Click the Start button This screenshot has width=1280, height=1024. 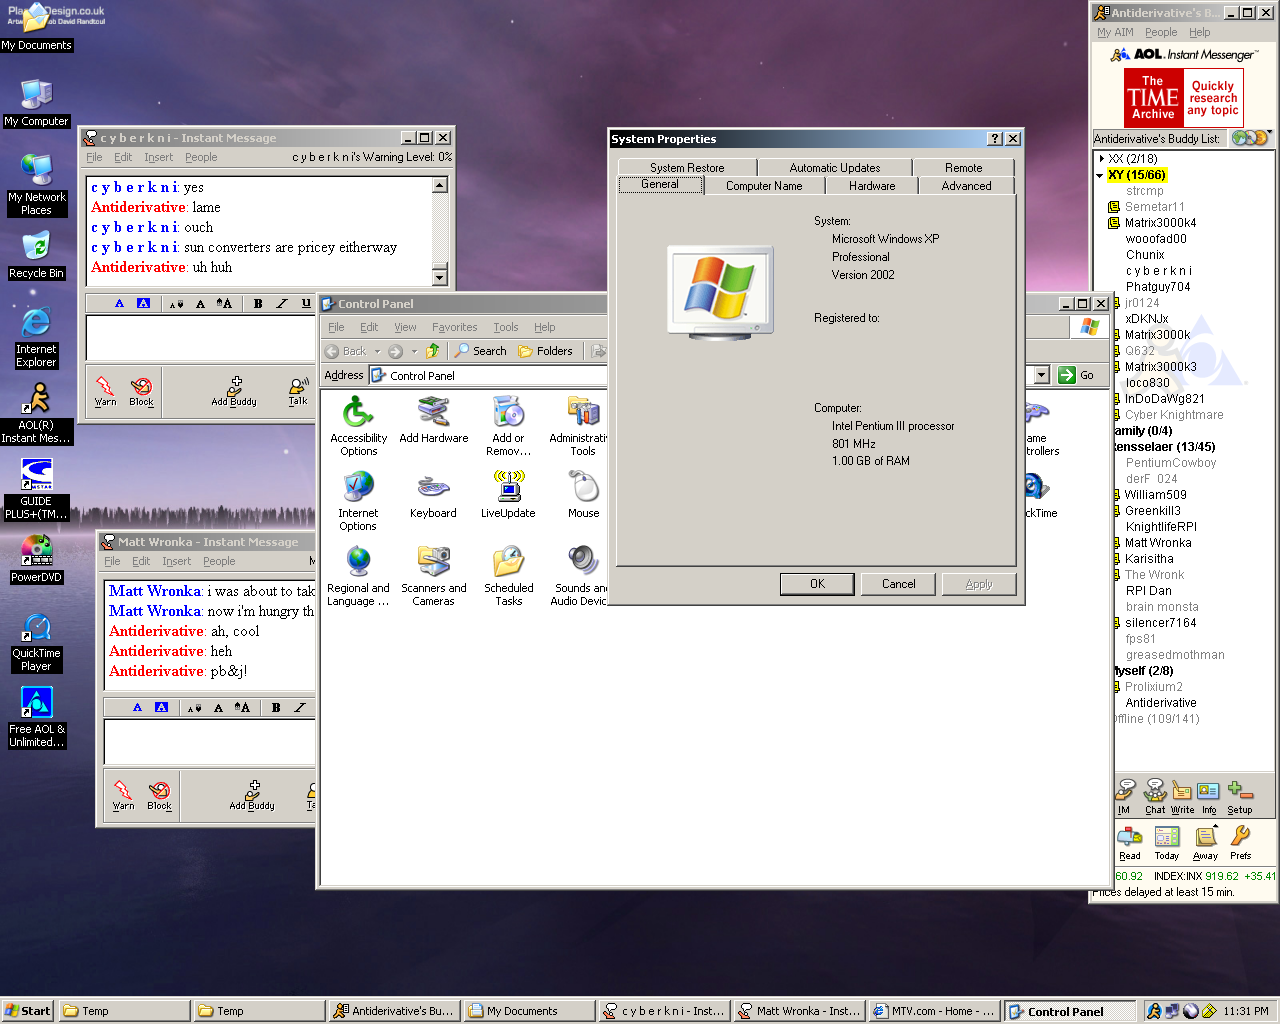pyautogui.click(x=28, y=1011)
